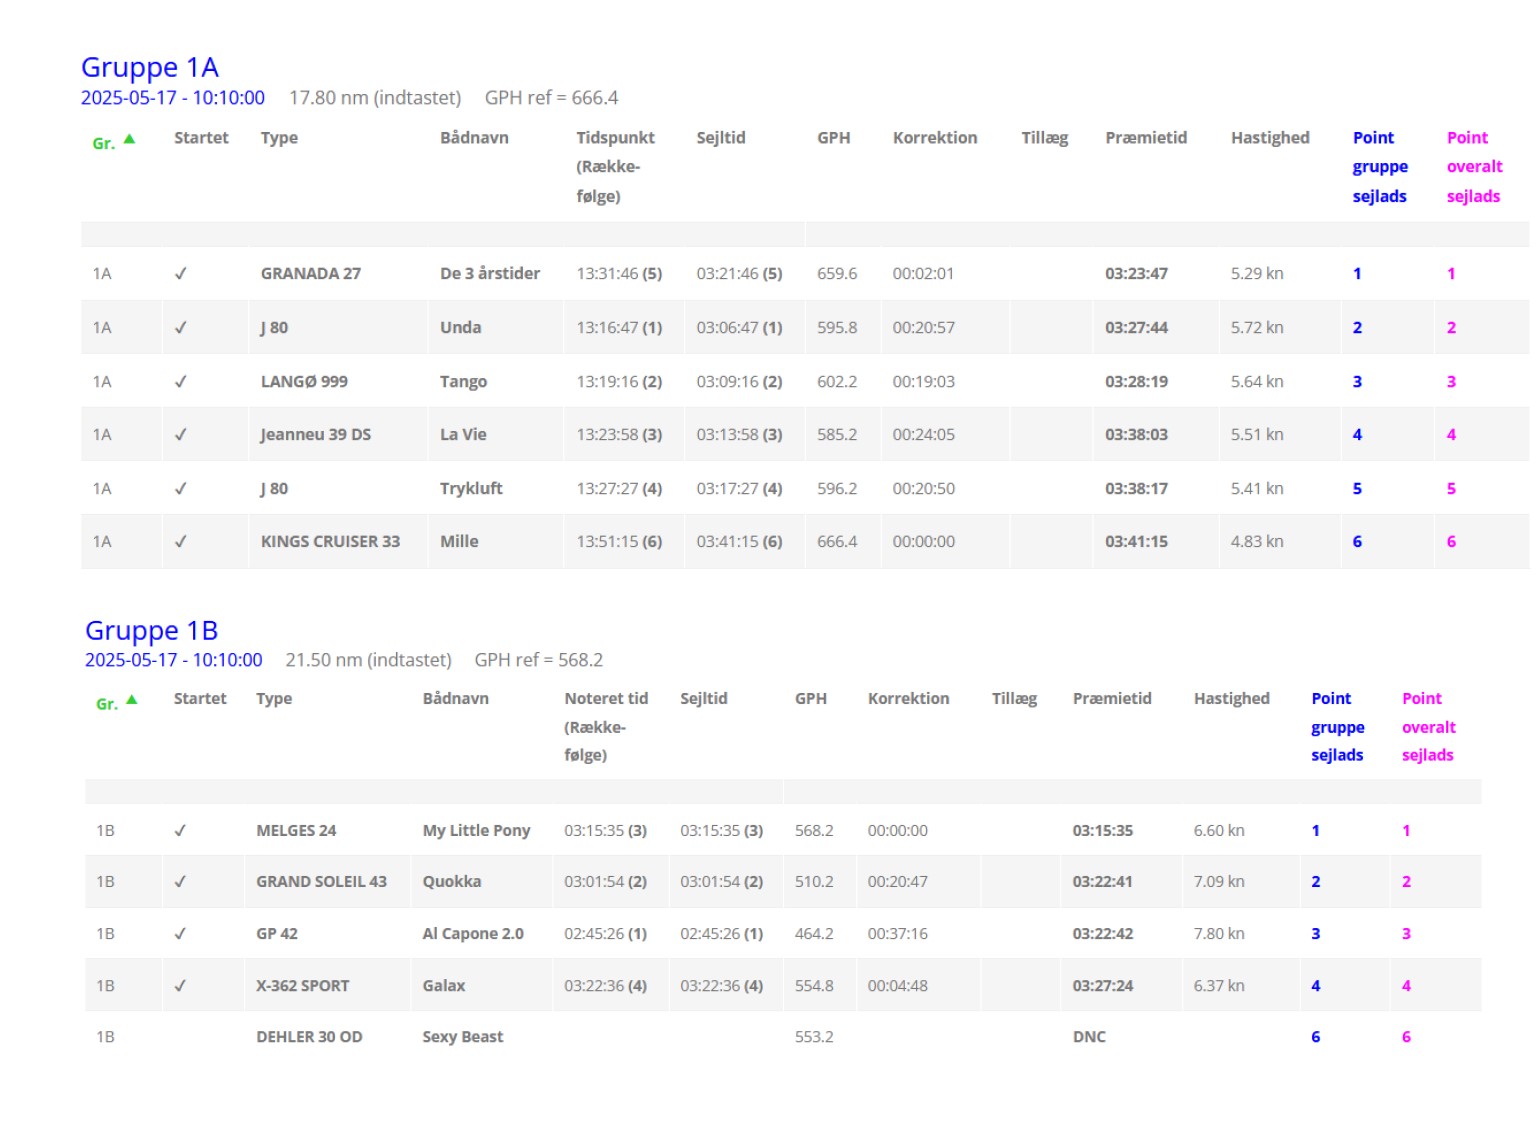1538x1144 pixels.
Task: Toggle the Startet check for boat Mille
Action: pyautogui.click(x=181, y=542)
